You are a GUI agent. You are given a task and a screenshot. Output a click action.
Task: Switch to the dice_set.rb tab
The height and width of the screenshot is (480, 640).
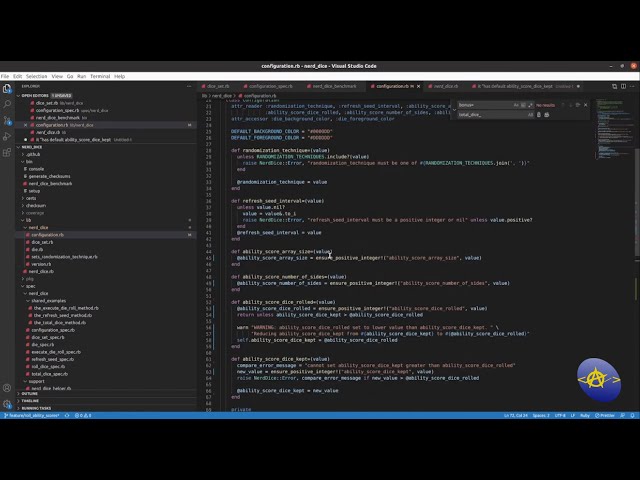(217, 86)
